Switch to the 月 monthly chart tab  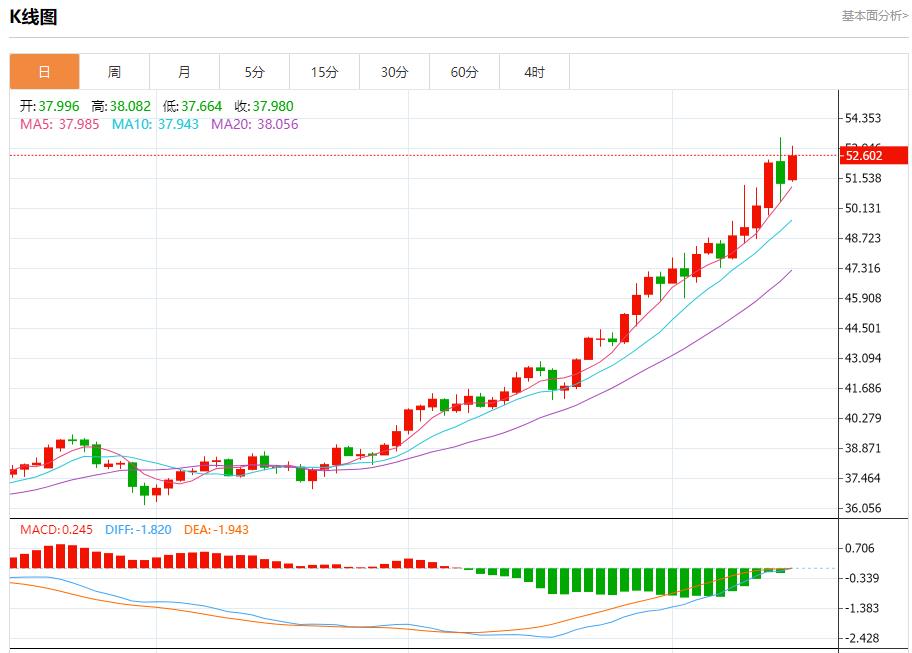click(184, 71)
